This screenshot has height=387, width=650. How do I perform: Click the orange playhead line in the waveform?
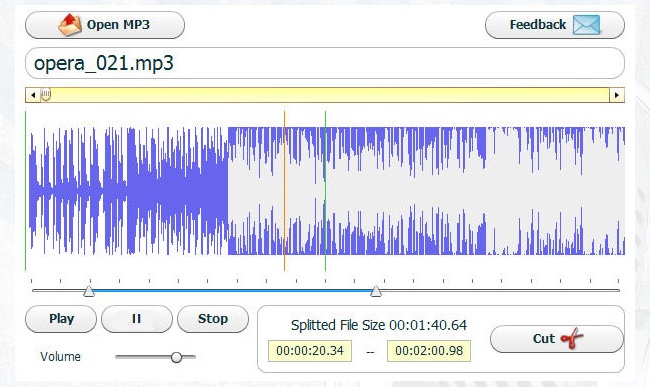[x=284, y=191]
